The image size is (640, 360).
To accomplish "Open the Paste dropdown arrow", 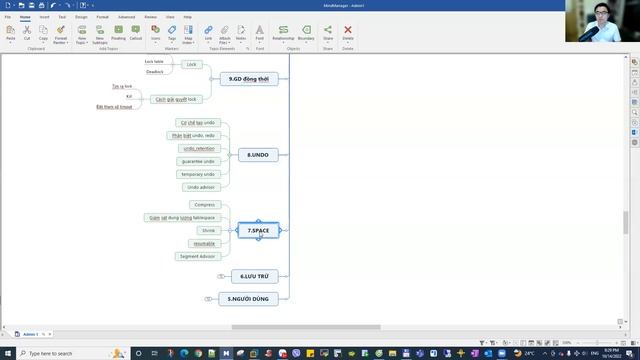I will [11, 42].
